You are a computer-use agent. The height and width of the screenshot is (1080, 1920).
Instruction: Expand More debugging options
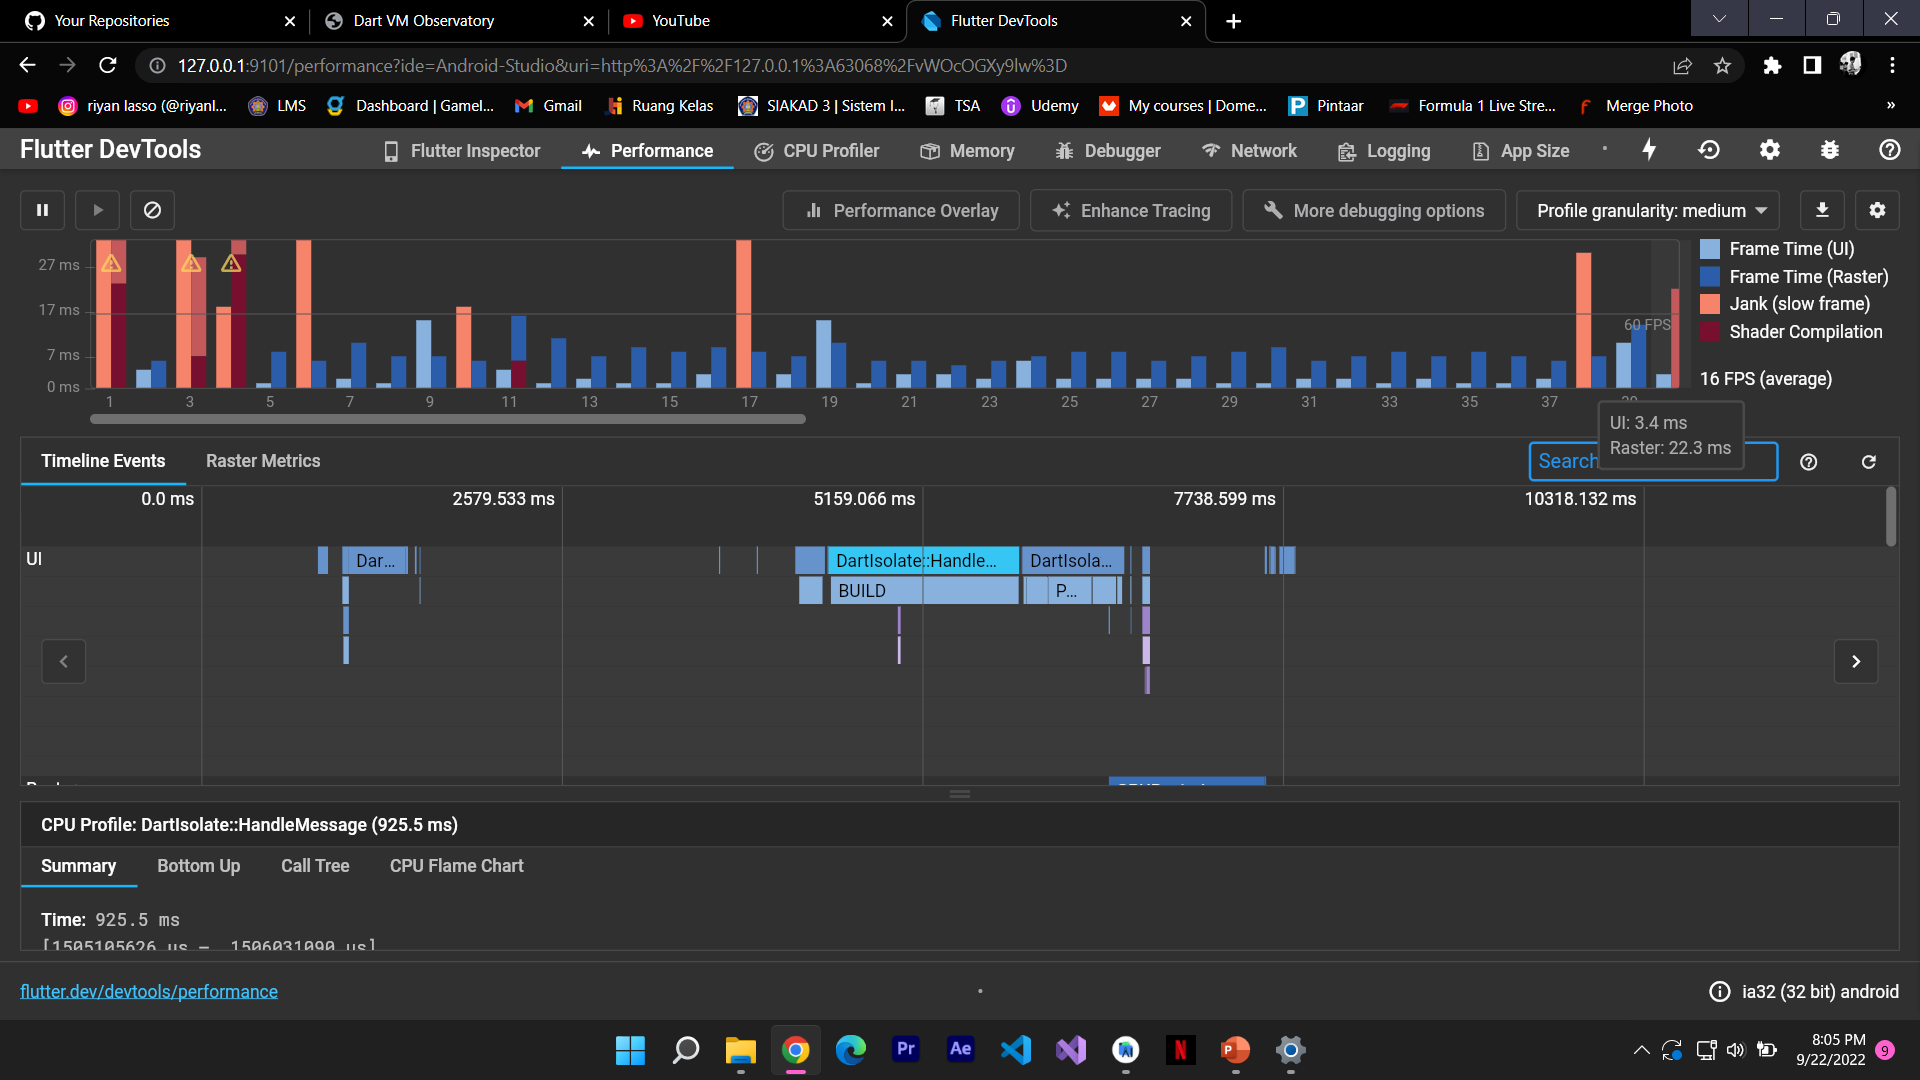click(1374, 211)
